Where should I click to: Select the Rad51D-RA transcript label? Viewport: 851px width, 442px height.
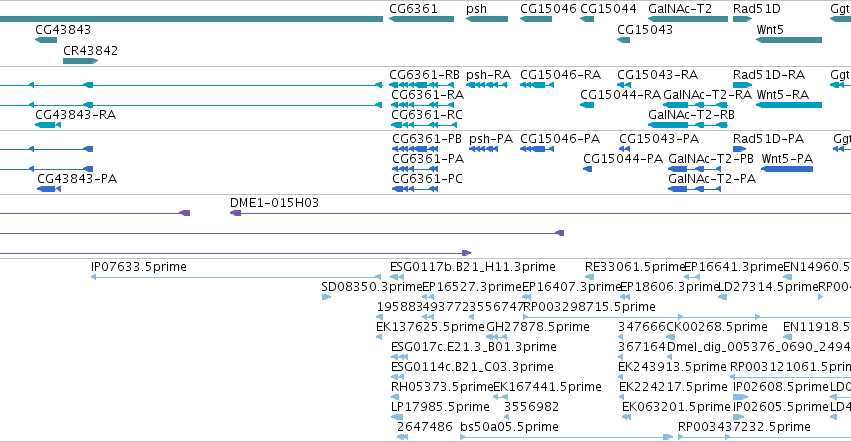pos(769,75)
